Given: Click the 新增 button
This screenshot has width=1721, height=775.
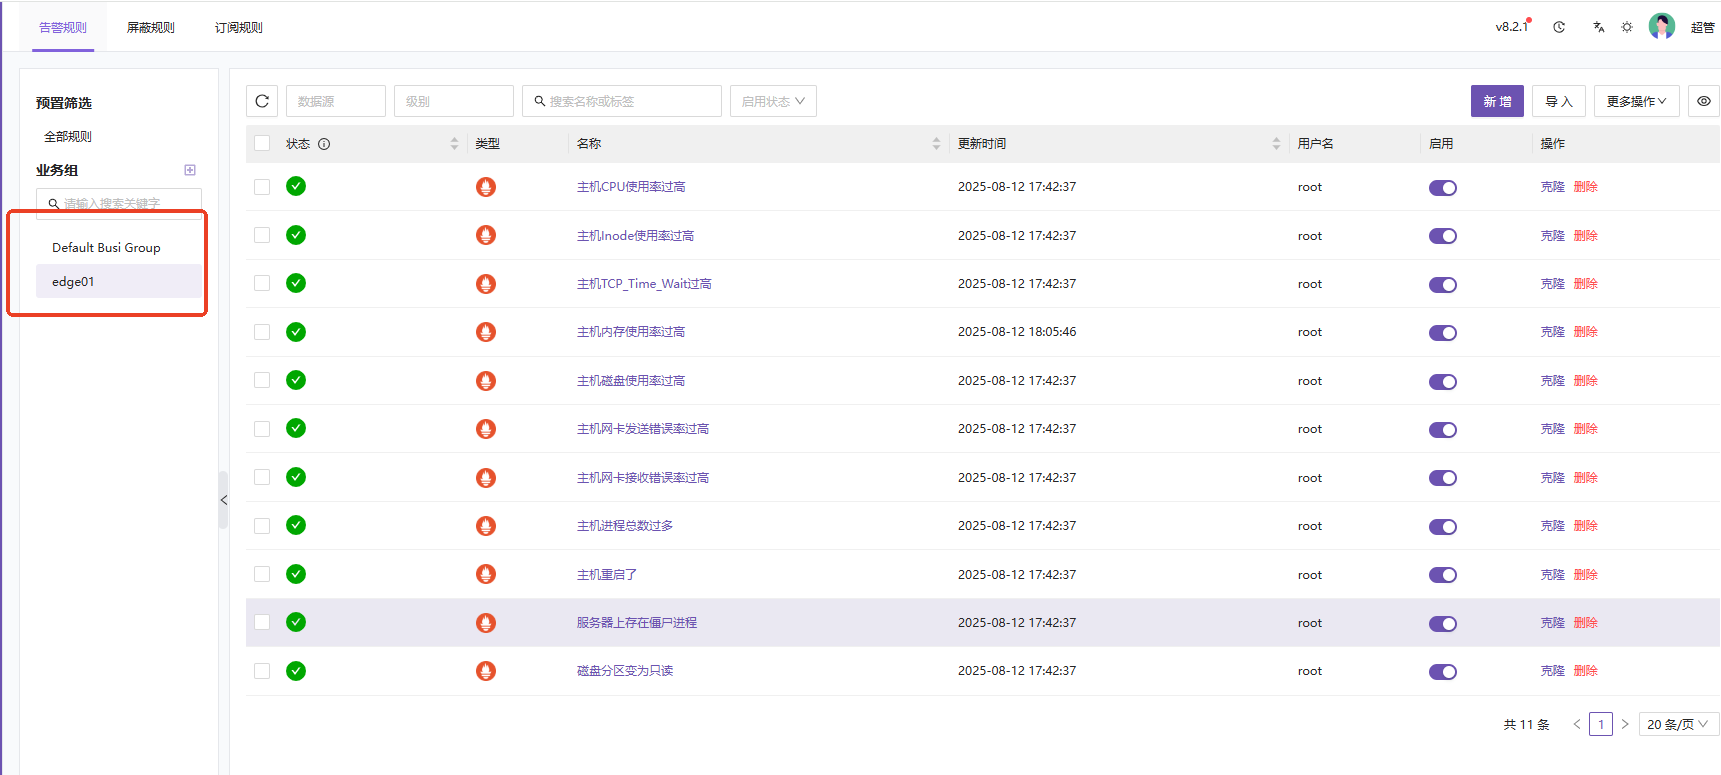Looking at the screenshot, I should 1497,101.
